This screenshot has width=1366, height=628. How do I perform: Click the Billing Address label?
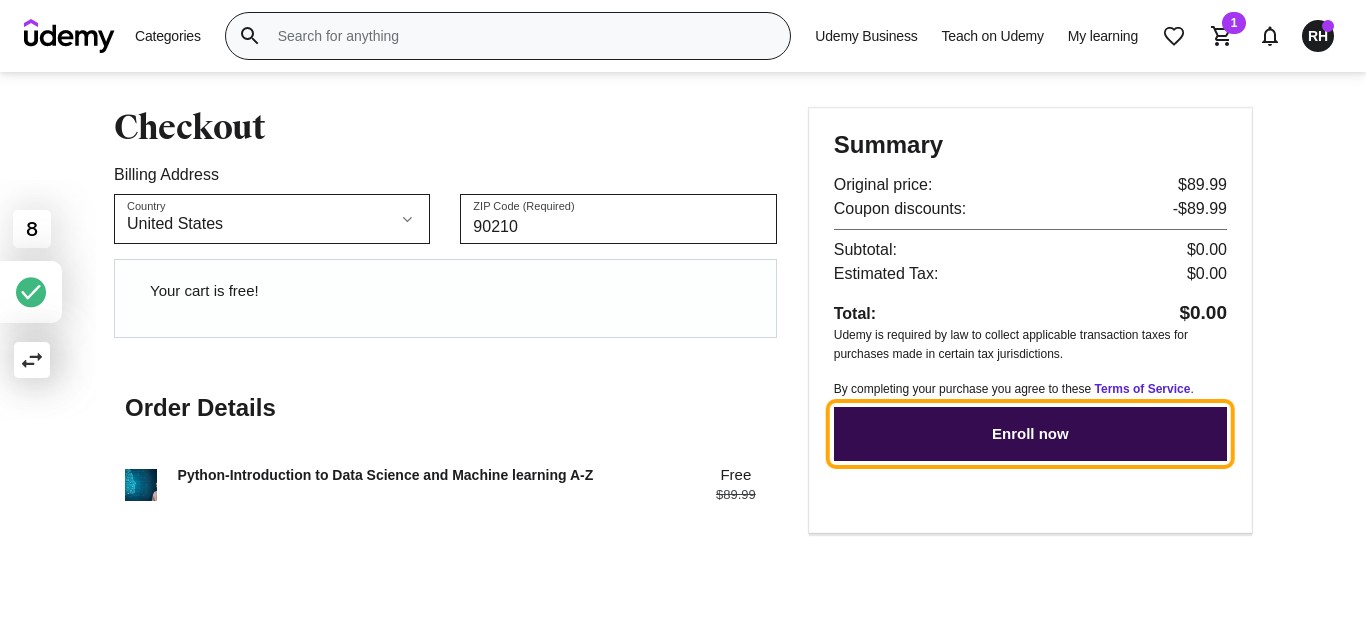pos(166,175)
